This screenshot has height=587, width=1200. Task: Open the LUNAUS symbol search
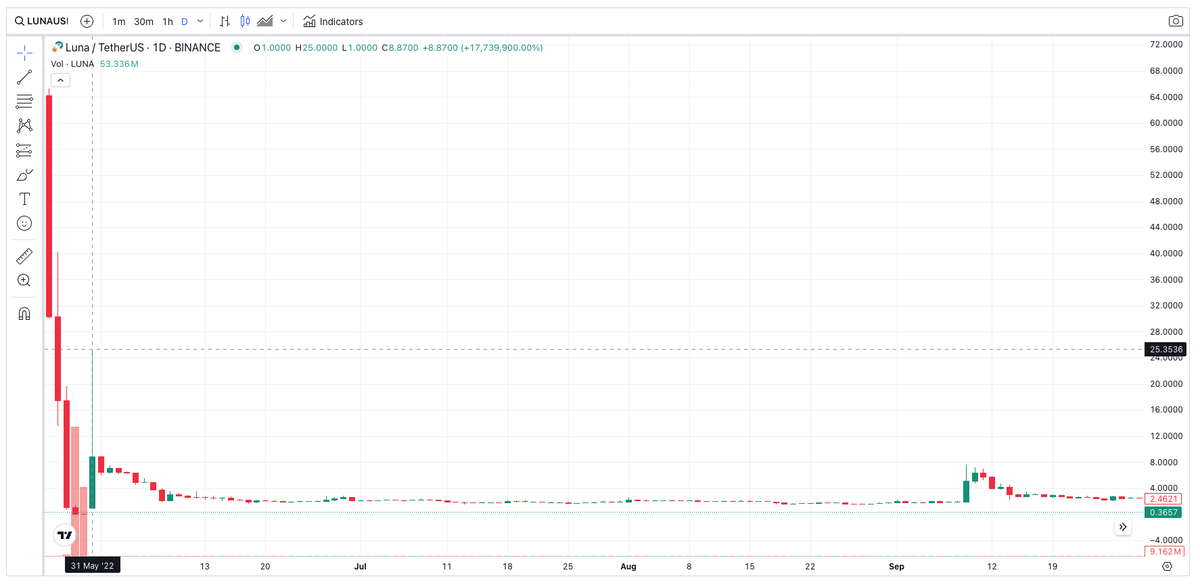(42, 21)
